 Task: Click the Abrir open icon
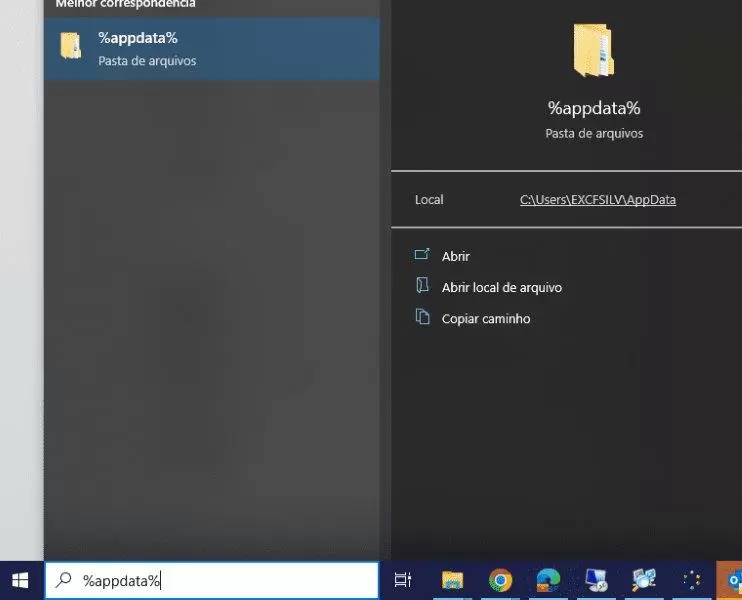coord(422,256)
